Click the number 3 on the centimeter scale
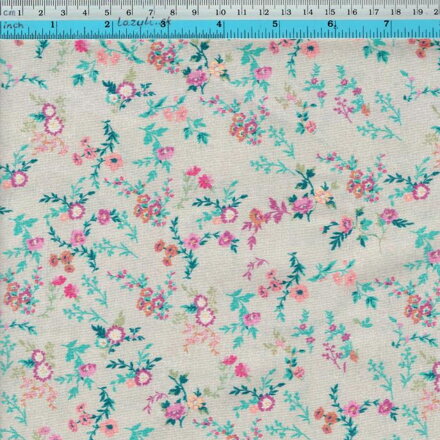This screenshot has height=440, width=440. click(63, 13)
